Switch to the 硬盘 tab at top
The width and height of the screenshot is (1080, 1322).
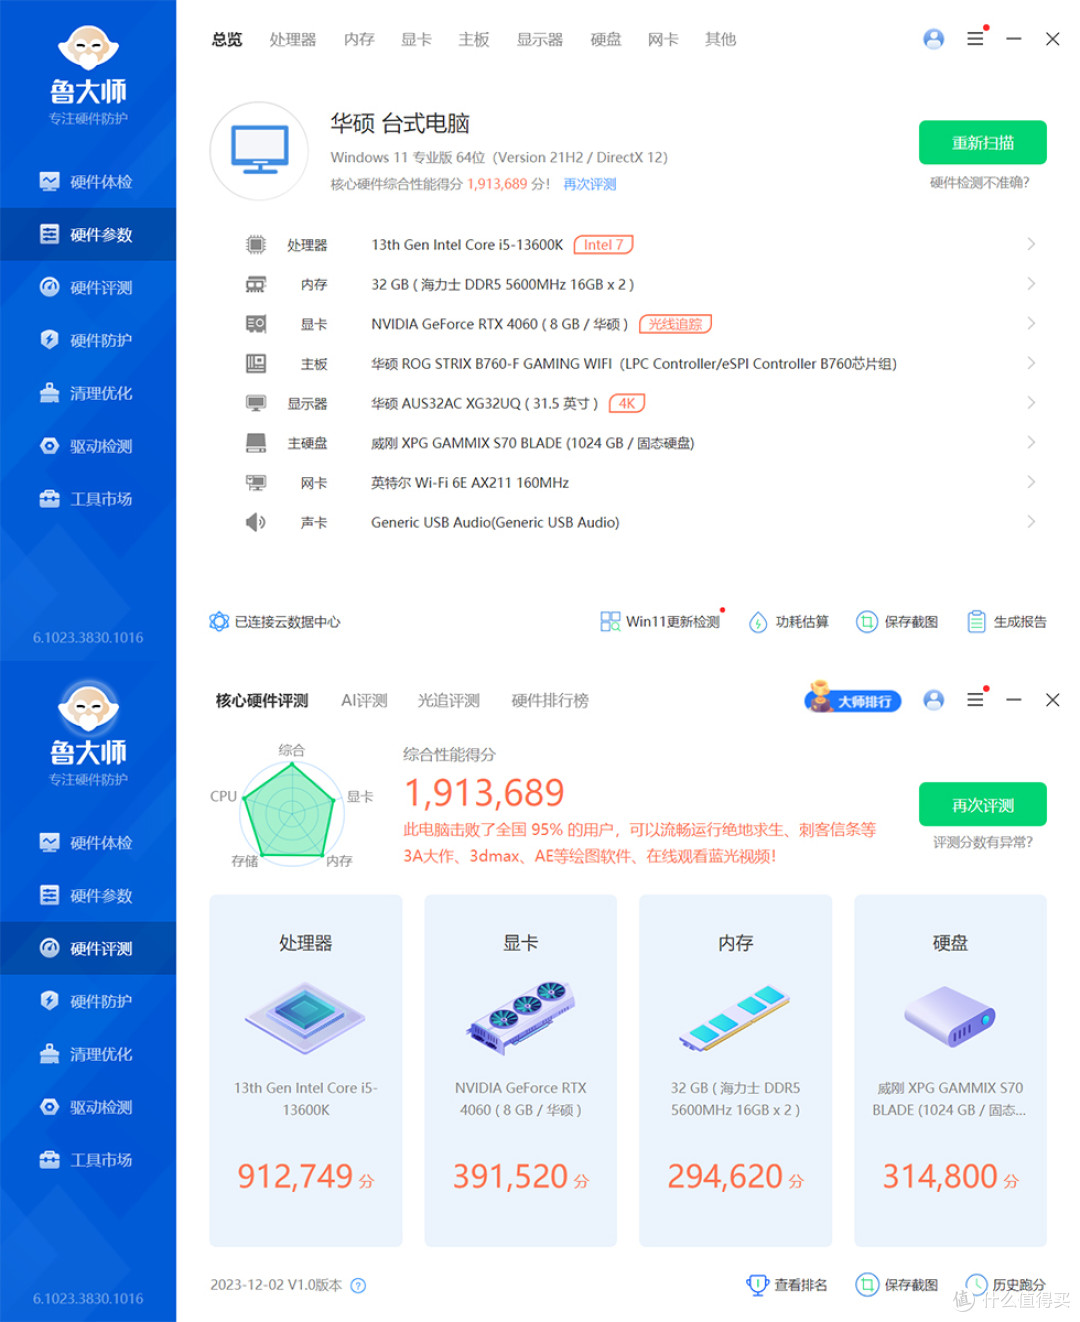click(x=606, y=39)
